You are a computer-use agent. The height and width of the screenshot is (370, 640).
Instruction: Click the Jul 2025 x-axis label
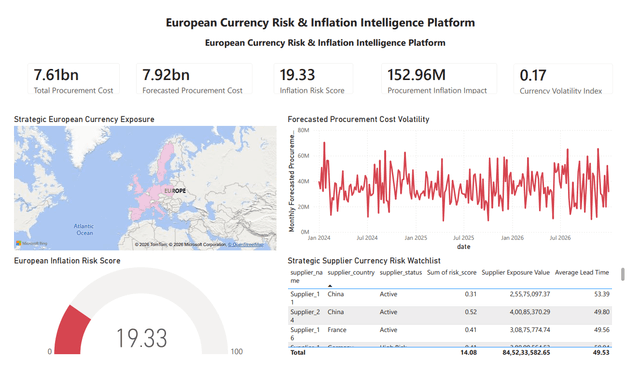(x=463, y=238)
